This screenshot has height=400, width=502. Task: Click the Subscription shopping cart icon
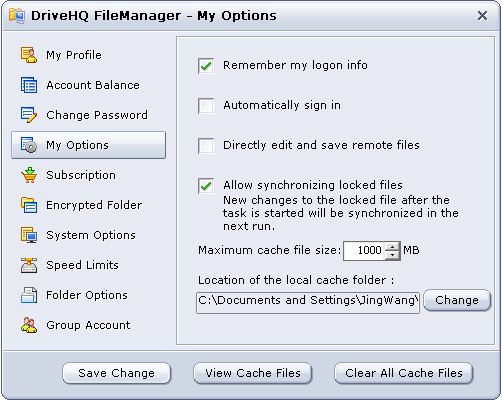point(29,175)
